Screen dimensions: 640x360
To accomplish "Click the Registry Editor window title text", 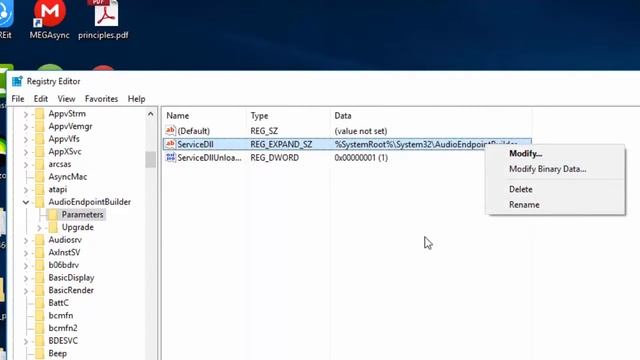I will [x=53, y=81].
